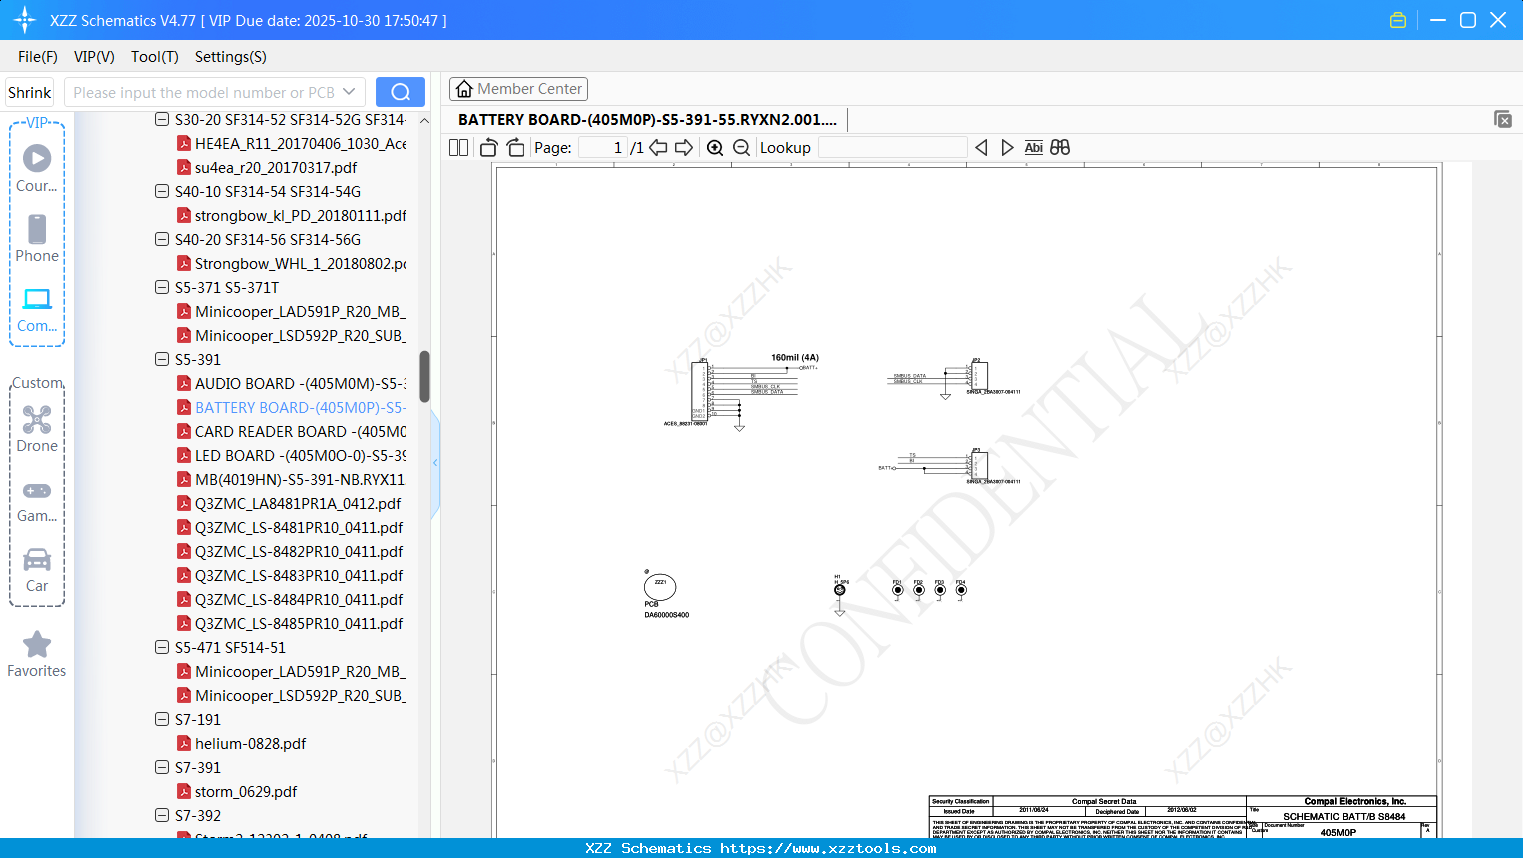The width and height of the screenshot is (1523, 858).
Task: Open the Courses category in sidebar
Action: [x=37, y=168]
